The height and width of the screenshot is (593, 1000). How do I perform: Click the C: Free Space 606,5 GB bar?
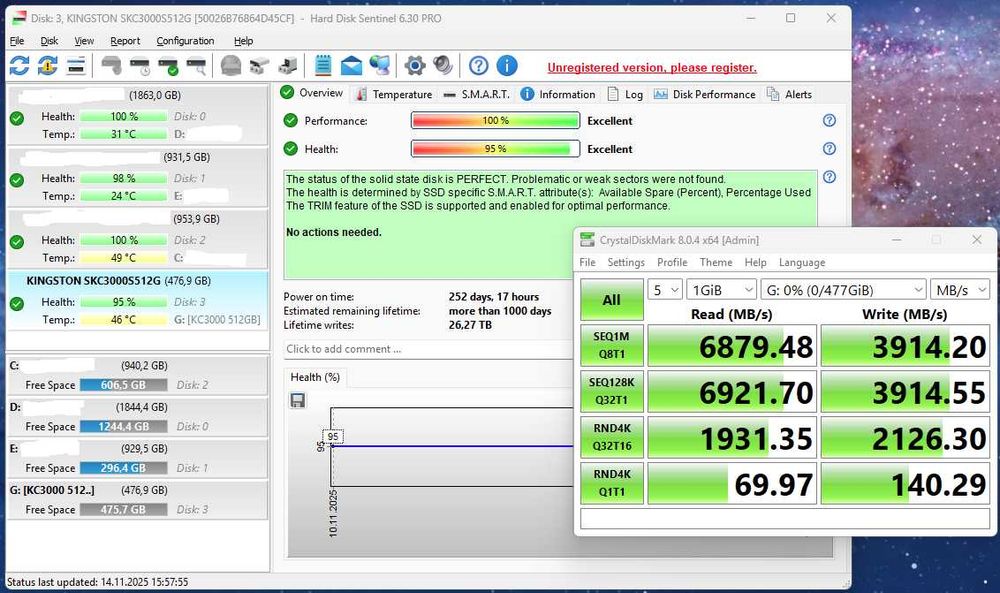pos(123,385)
